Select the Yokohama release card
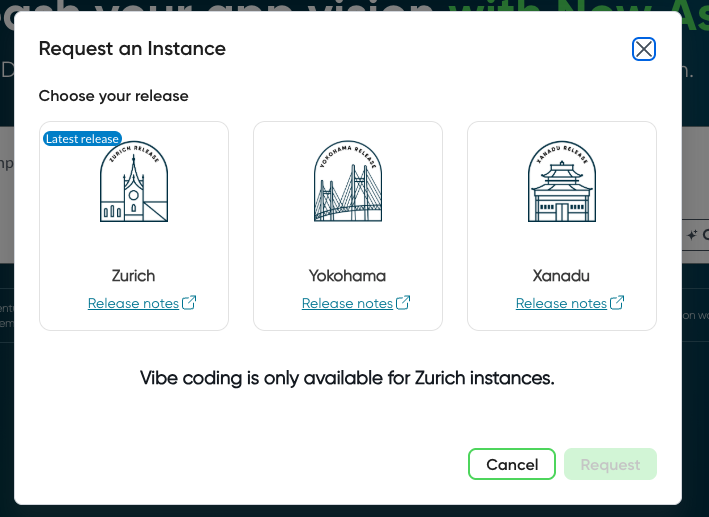This screenshot has height=517, width=709. coord(348,226)
